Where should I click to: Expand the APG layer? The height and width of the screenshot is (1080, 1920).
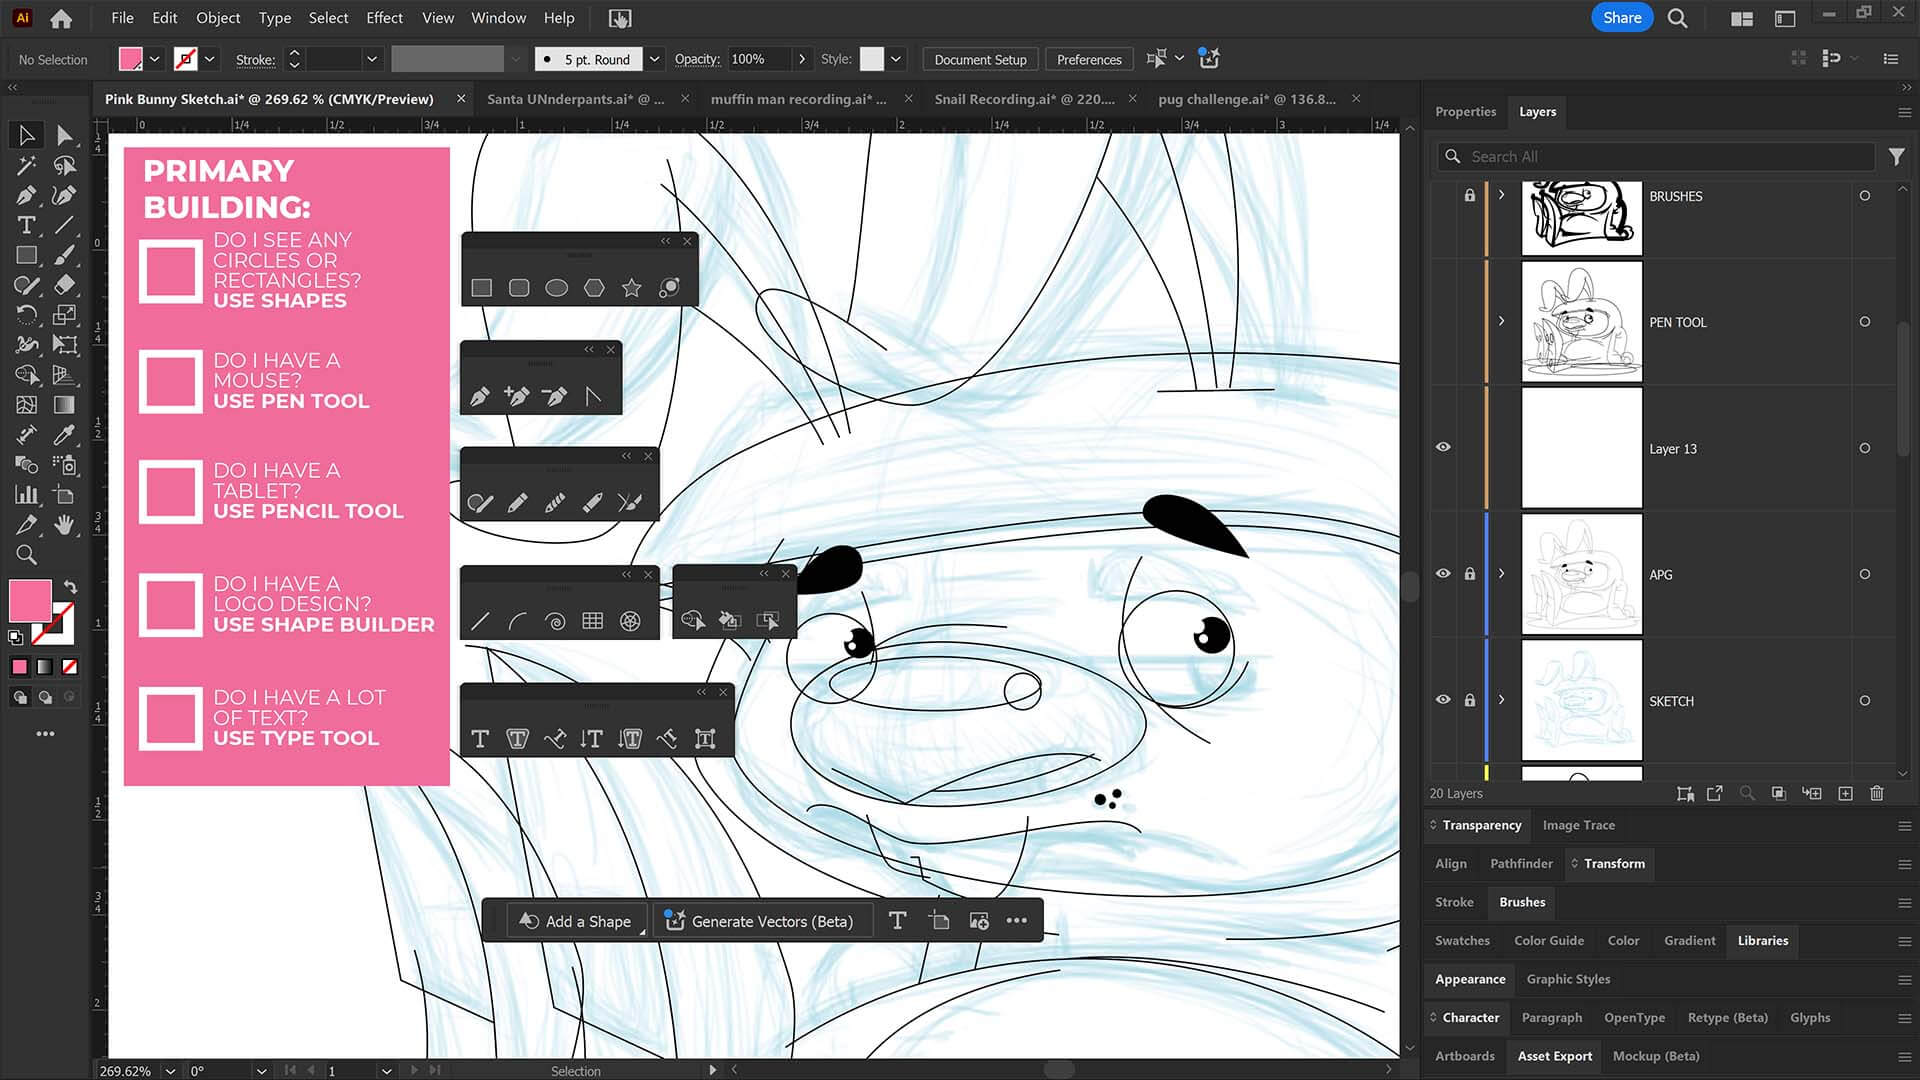point(1501,573)
